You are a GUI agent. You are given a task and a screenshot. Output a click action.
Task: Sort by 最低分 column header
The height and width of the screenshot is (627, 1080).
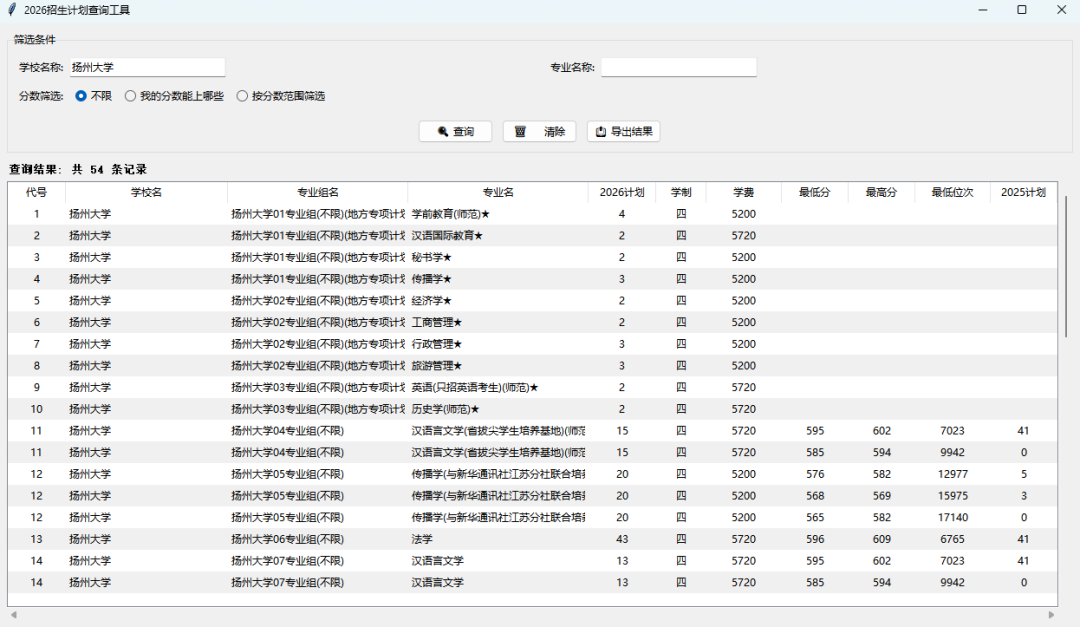tap(815, 192)
